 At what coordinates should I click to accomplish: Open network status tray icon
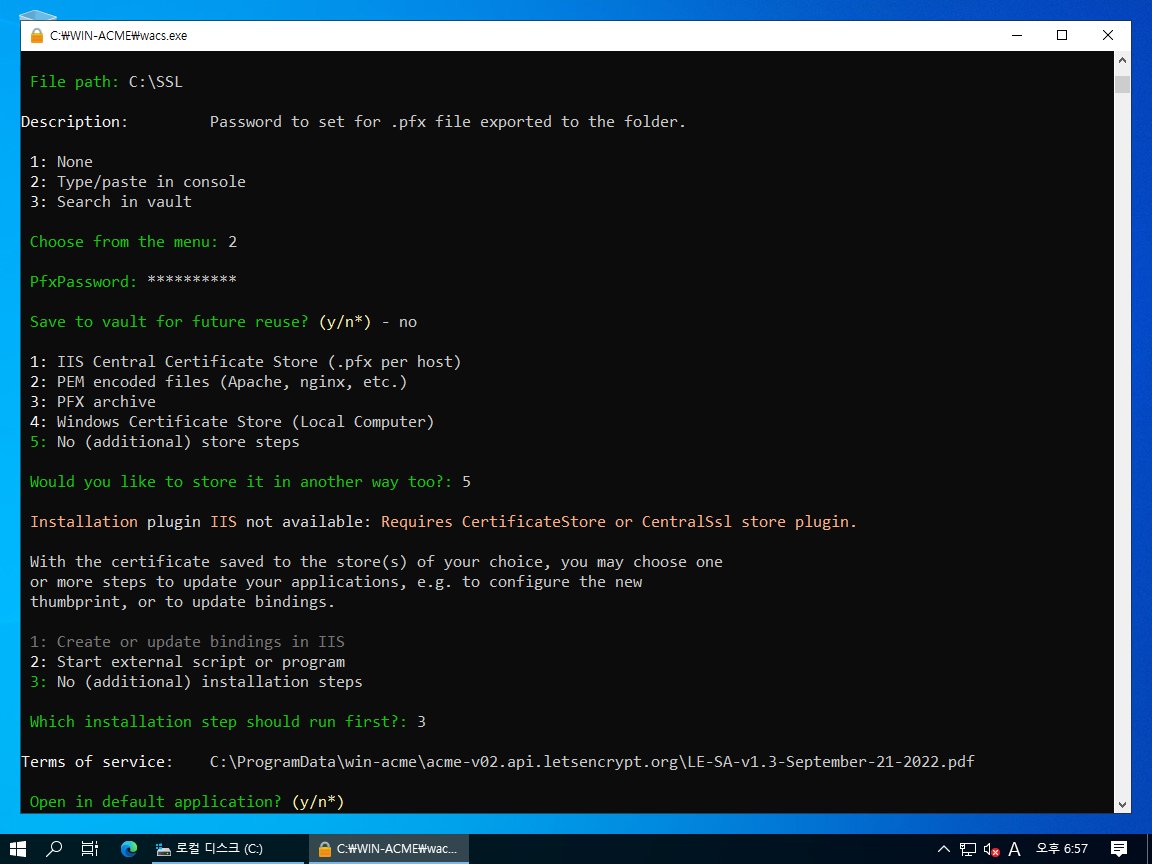point(968,849)
